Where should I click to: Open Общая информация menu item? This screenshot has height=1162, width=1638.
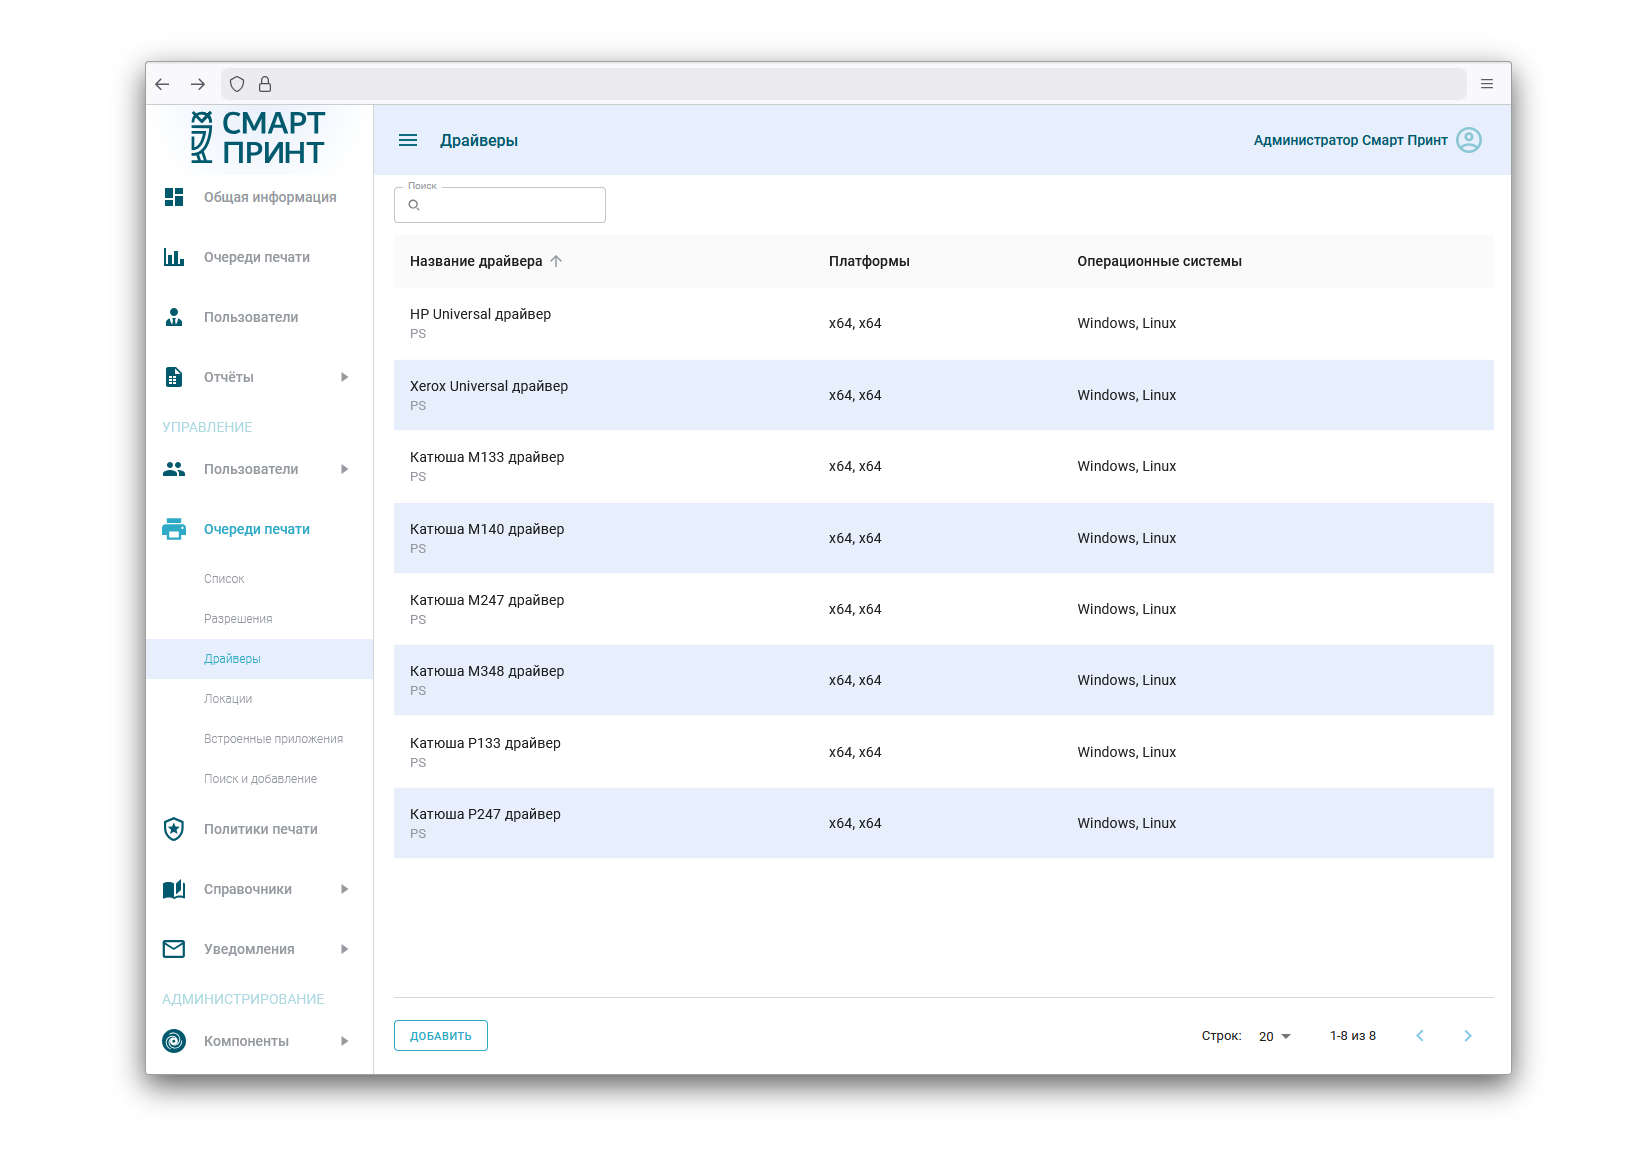(270, 197)
